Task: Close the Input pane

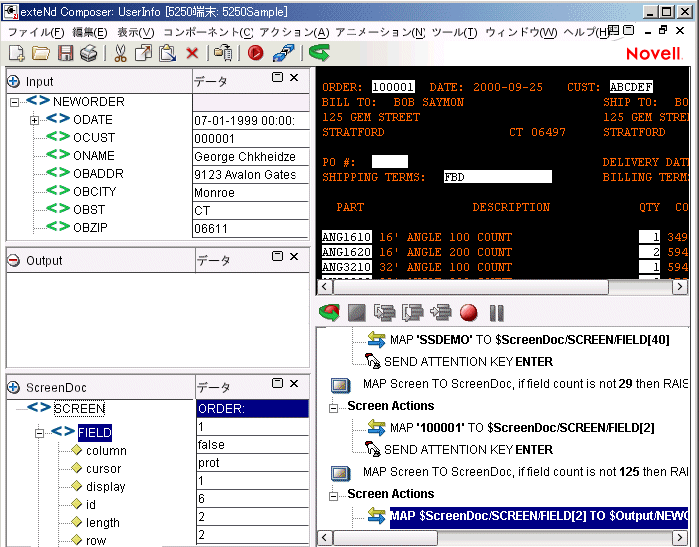Action: coord(294,78)
